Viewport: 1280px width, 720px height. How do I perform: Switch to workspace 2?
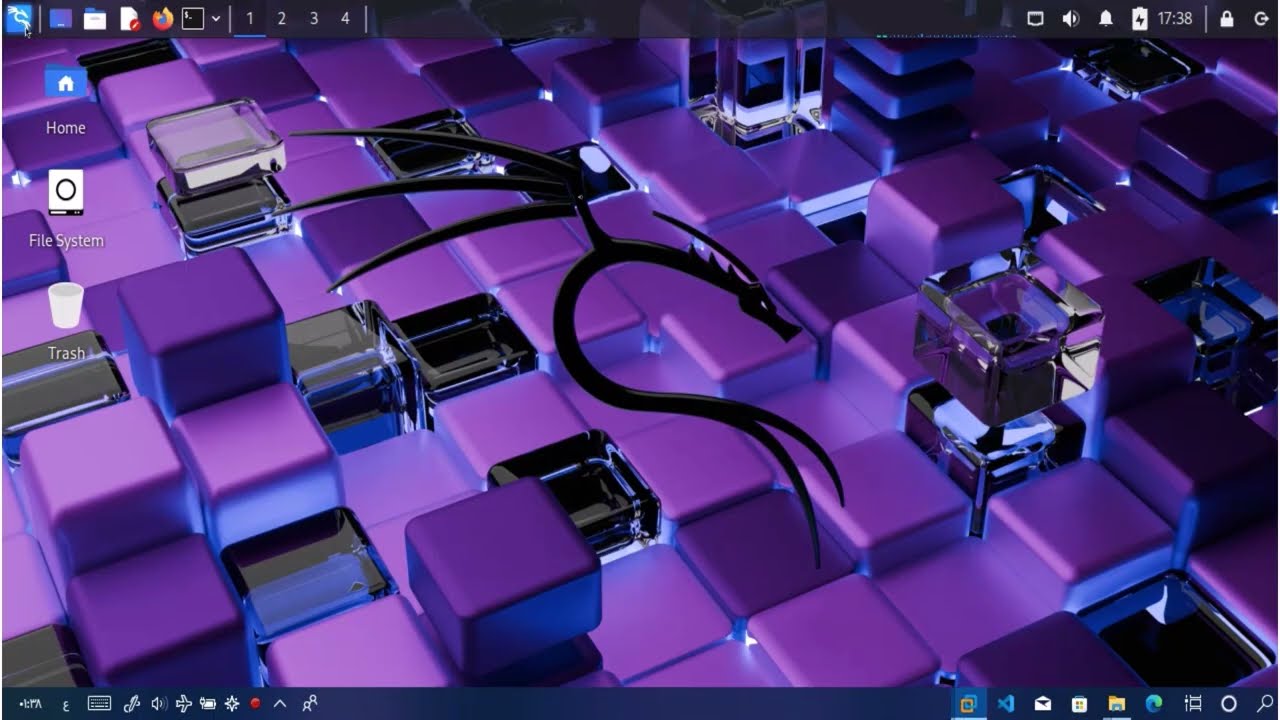pos(282,18)
